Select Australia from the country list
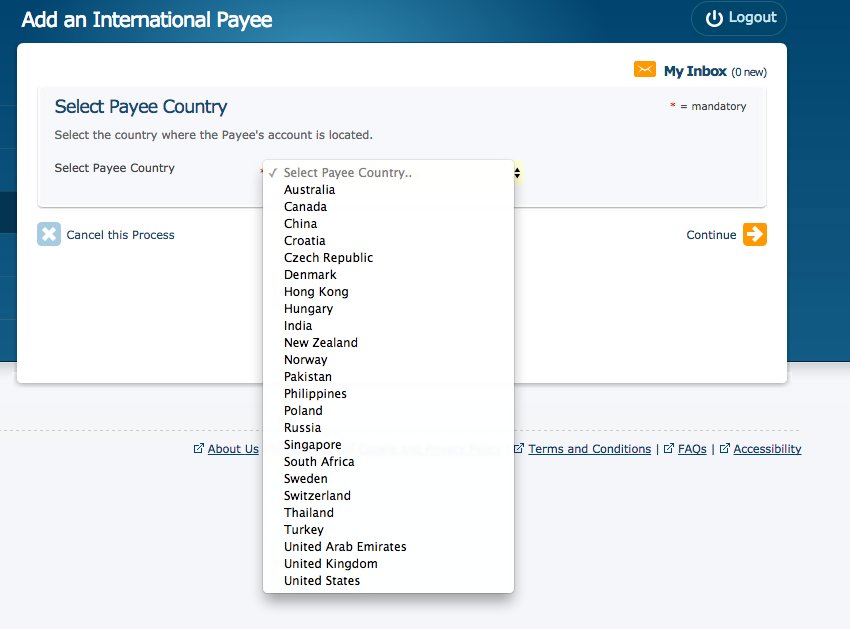Viewport: 850px width, 629px height. pos(388,190)
